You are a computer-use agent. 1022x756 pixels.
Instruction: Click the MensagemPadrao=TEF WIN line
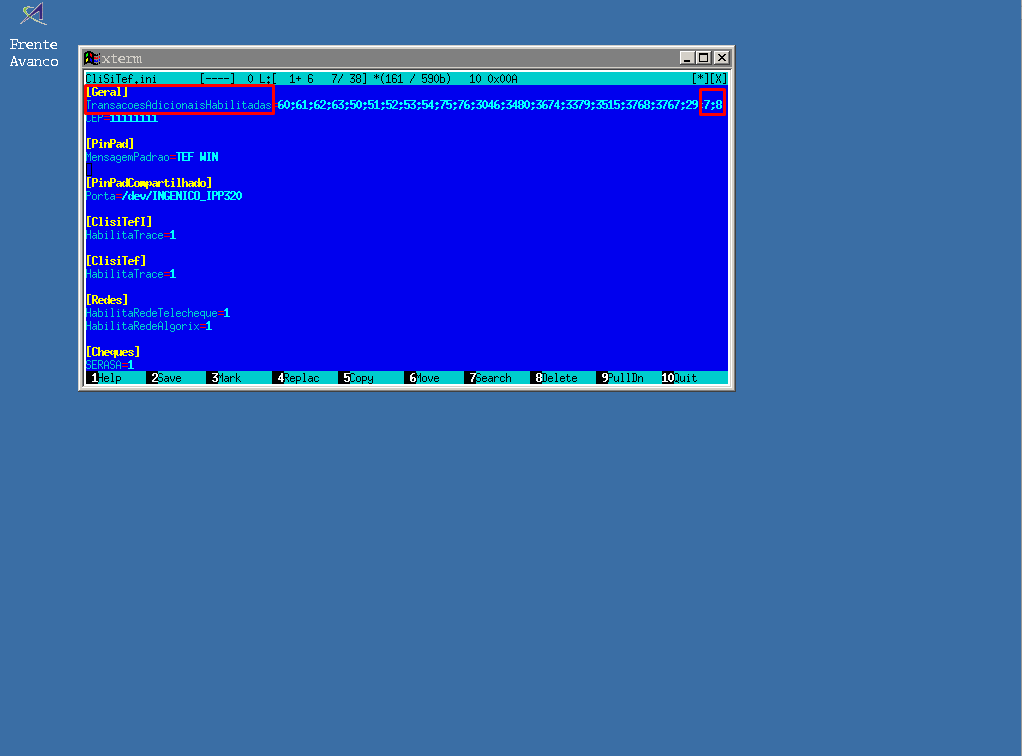coord(152,157)
